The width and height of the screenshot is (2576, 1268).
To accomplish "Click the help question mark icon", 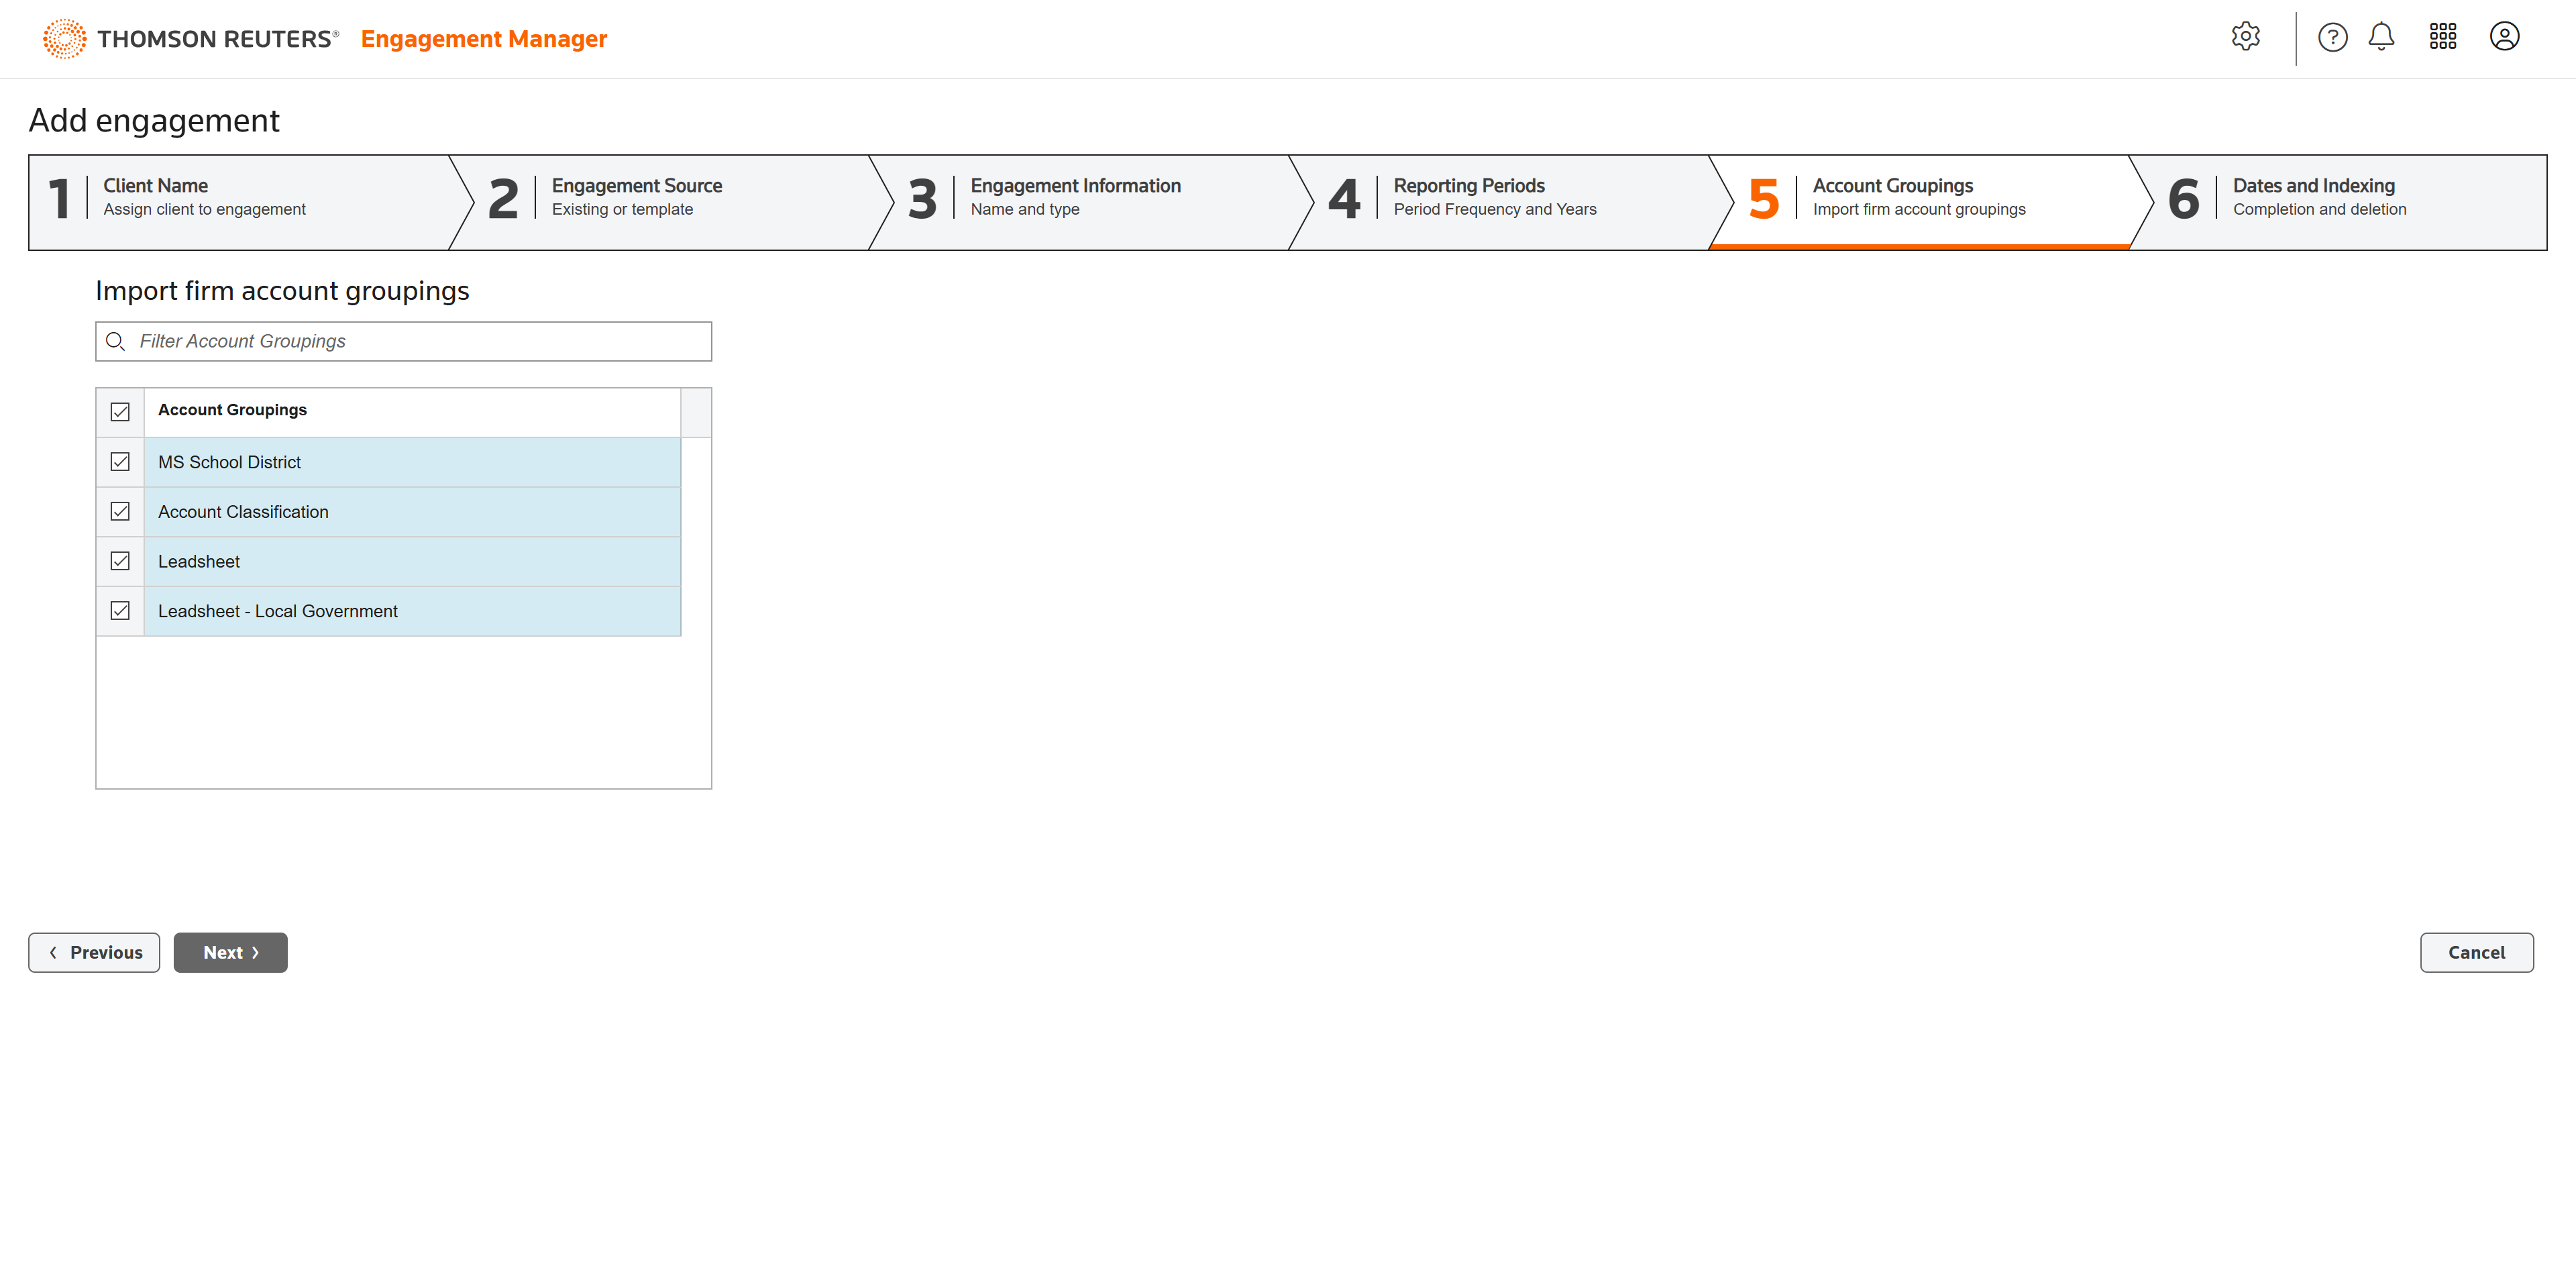I will [2332, 37].
